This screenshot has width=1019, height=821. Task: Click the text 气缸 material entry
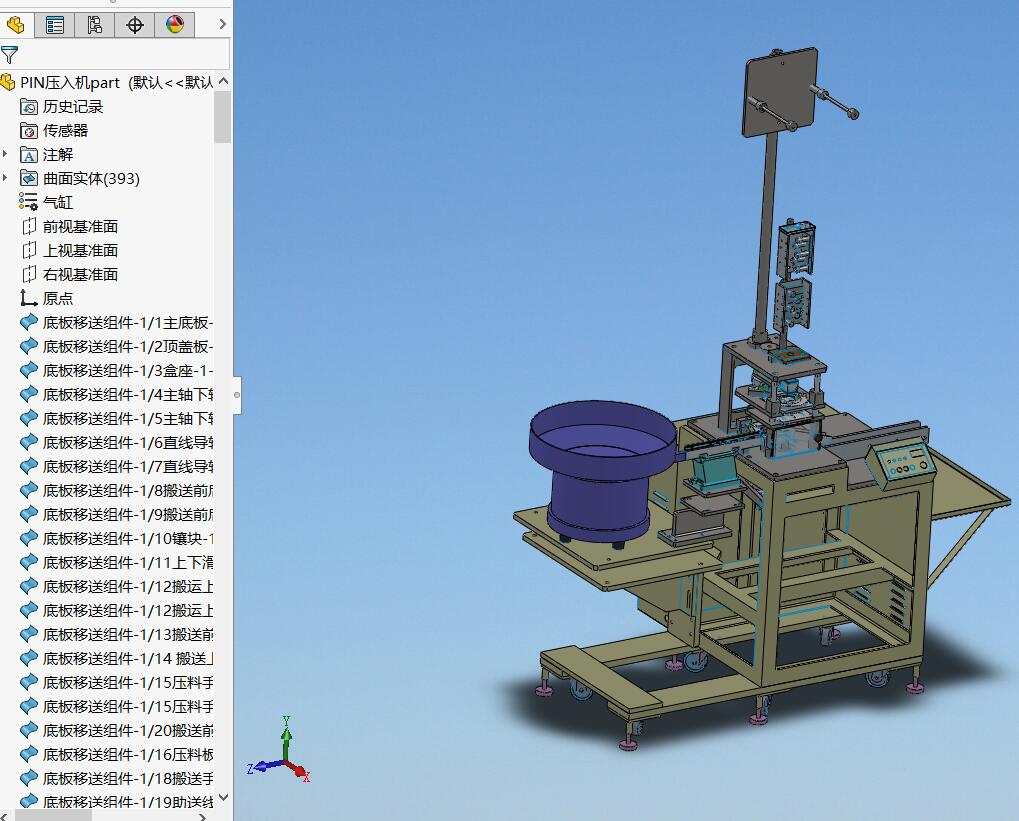(58, 202)
